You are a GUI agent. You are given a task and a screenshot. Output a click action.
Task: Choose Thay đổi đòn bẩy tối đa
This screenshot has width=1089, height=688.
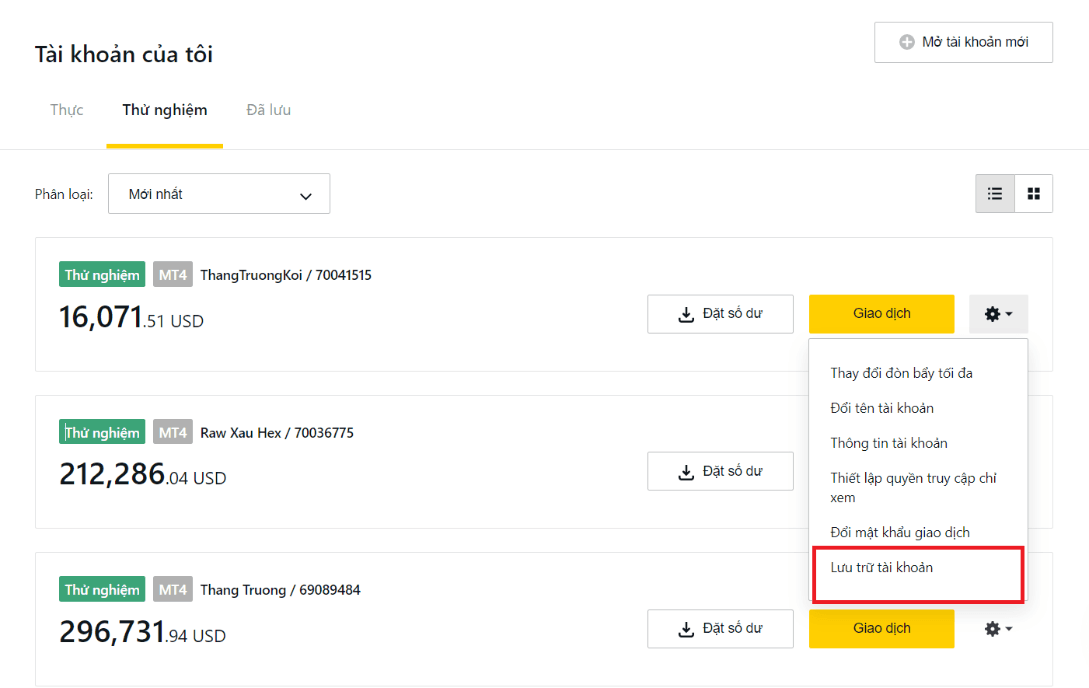901,374
